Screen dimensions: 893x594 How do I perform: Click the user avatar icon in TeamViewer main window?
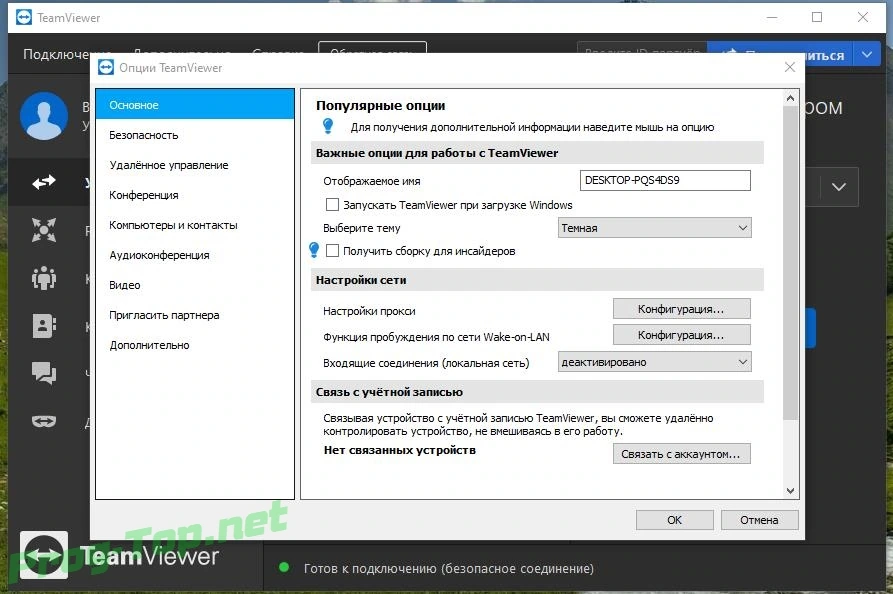[x=44, y=116]
